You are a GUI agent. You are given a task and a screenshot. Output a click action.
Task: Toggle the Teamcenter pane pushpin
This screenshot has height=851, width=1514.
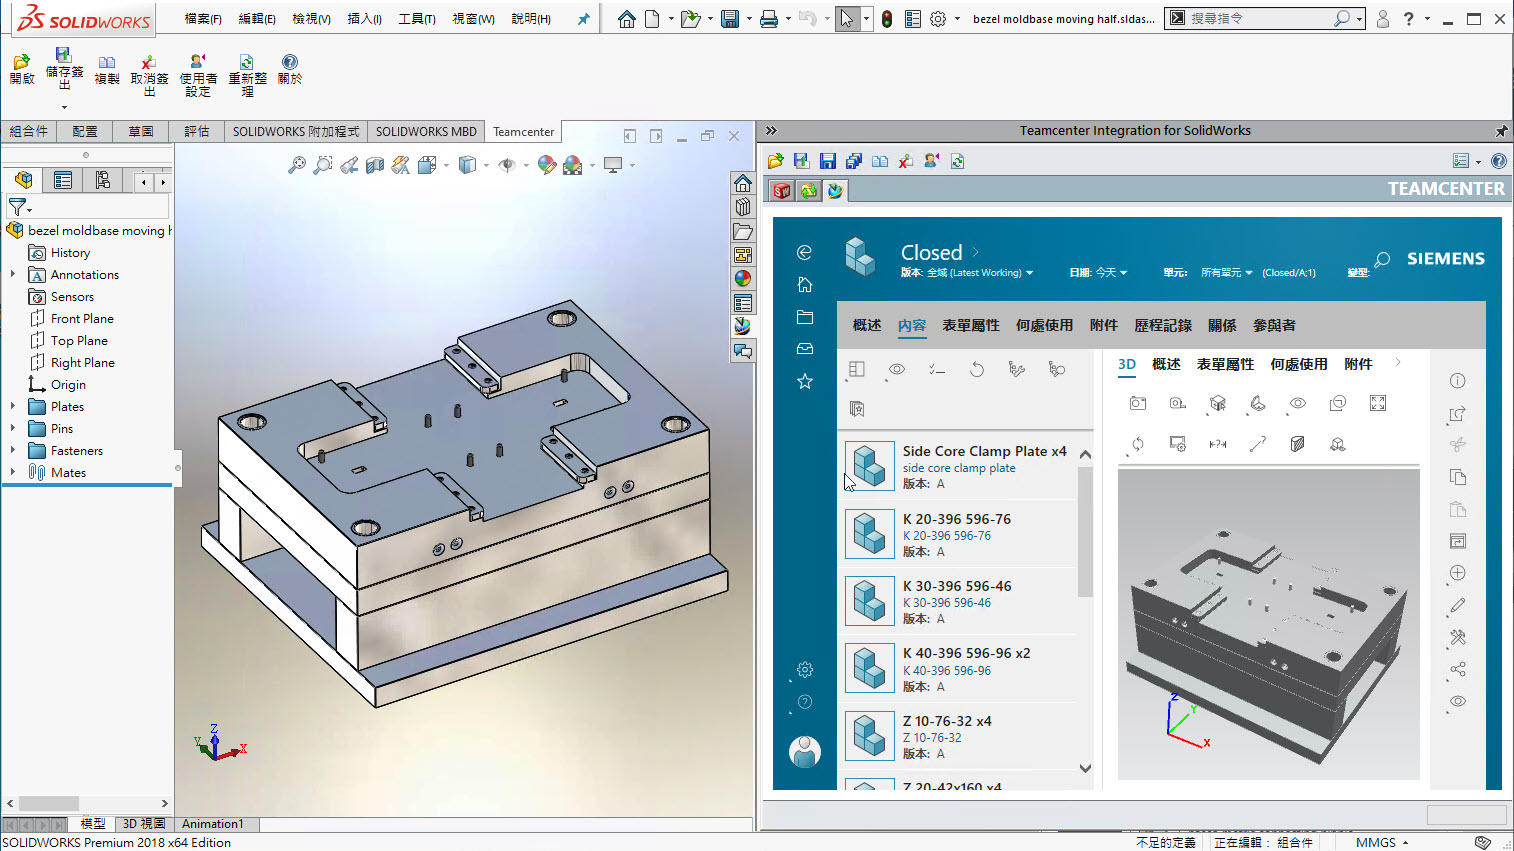pos(1501,131)
